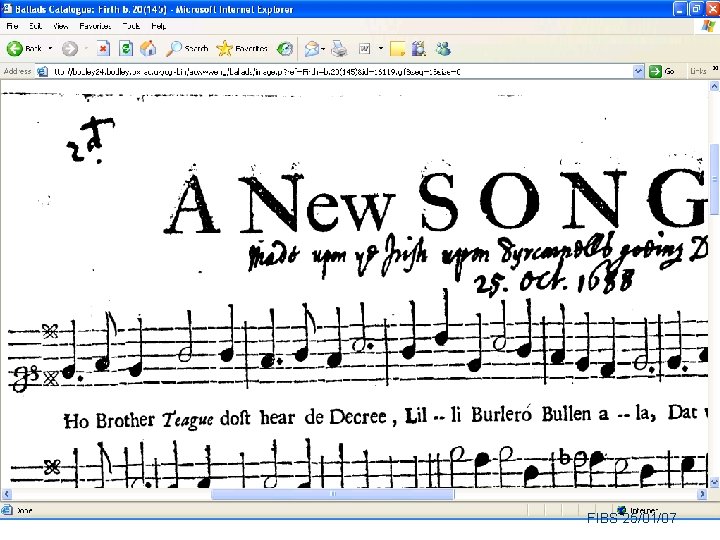Click the horizontal scrollbar right arrow
Screen dimensions: 720x540
pos(702,494)
